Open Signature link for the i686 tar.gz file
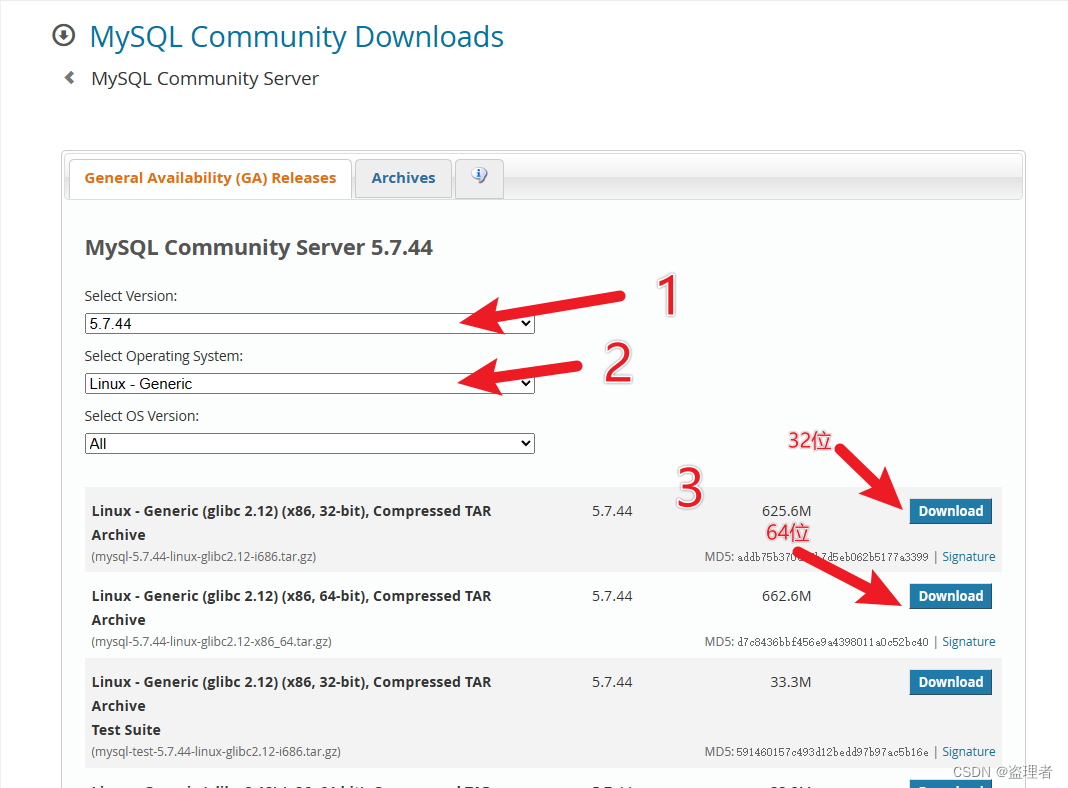1068x788 pixels. pyautogui.click(x=969, y=556)
